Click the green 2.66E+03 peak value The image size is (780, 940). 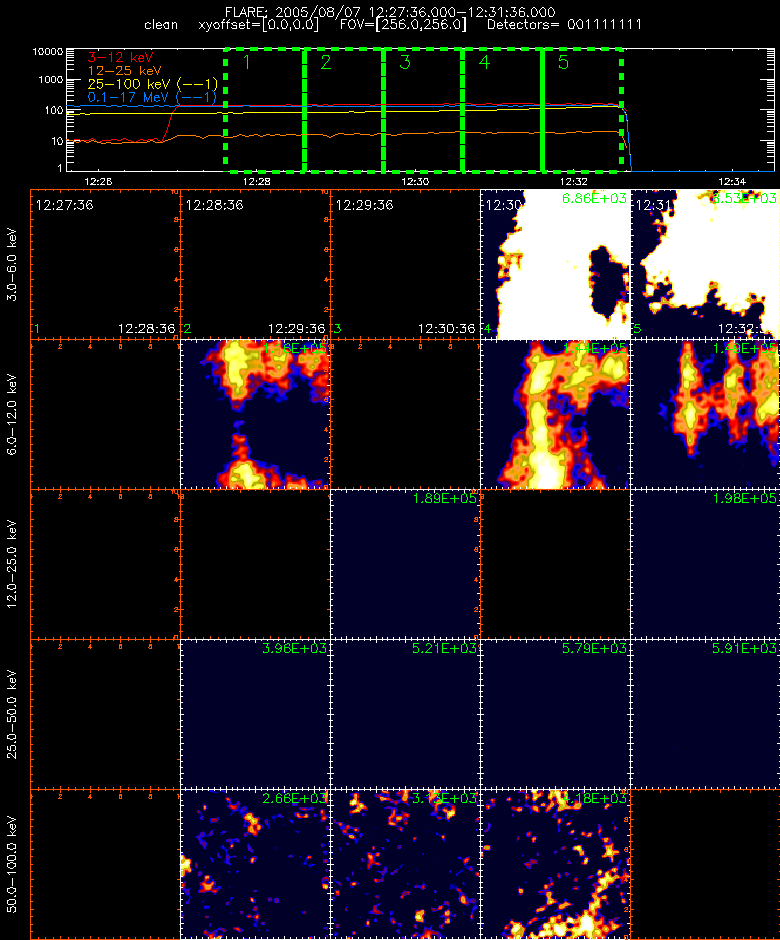click(294, 798)
